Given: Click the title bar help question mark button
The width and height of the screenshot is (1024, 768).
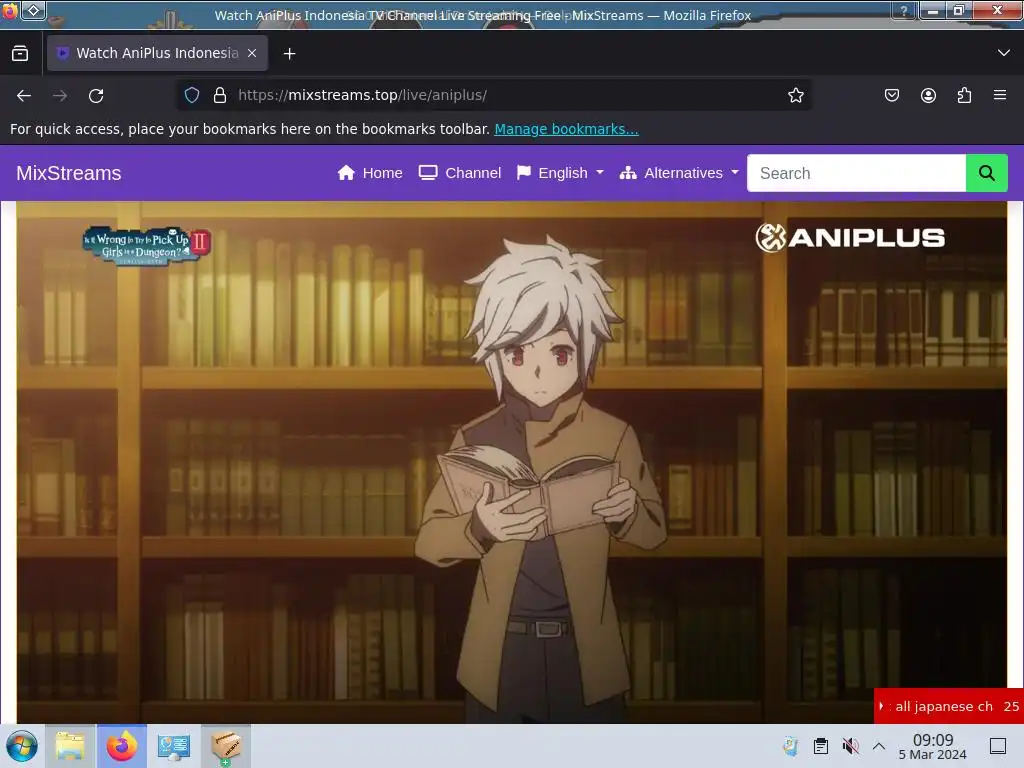Looking at the screenshot, I should (904, 11).
